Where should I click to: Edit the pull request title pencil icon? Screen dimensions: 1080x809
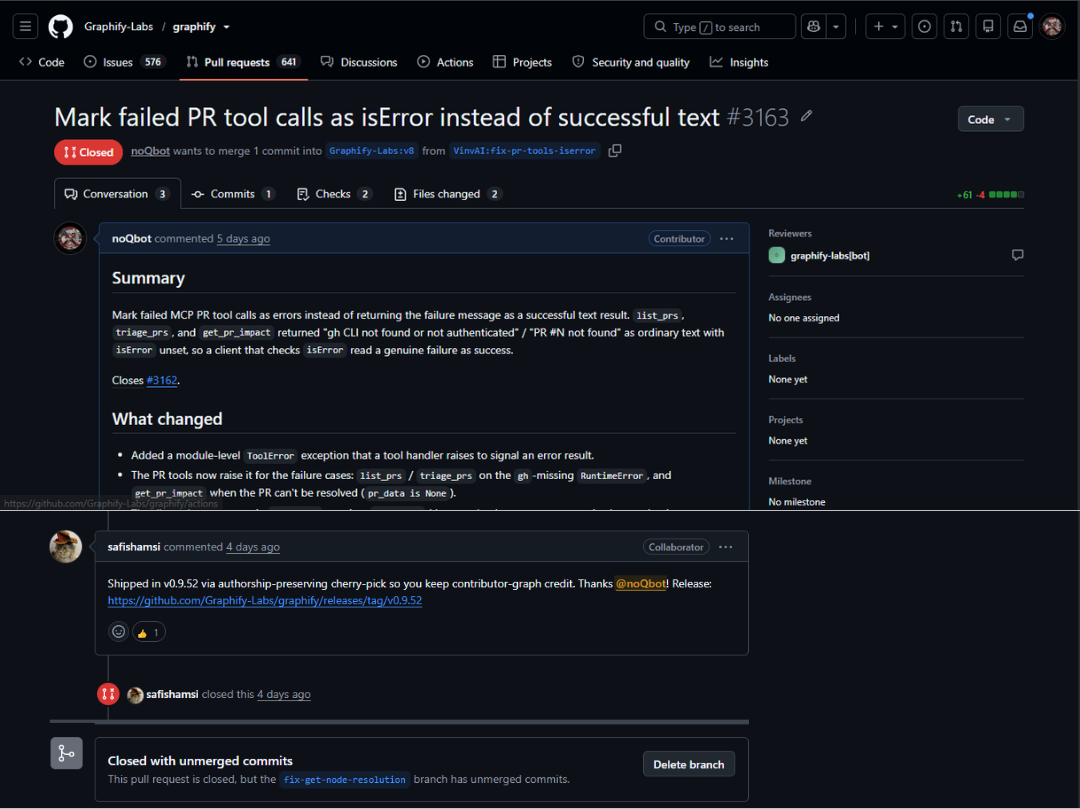coord(807,116)
